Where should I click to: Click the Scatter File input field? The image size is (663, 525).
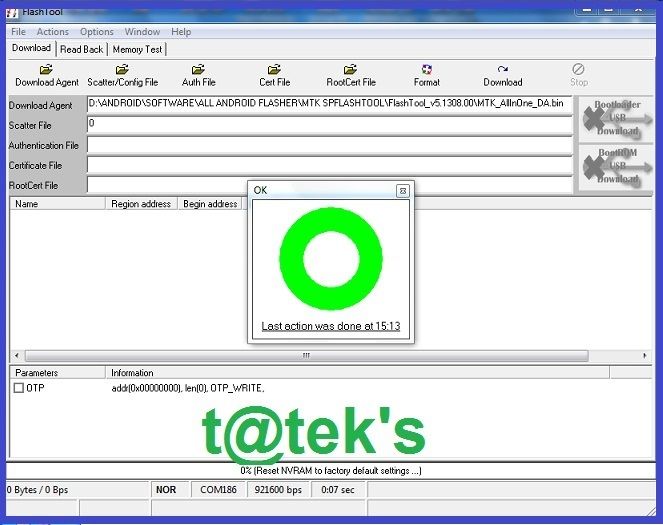tap(328, 125)
